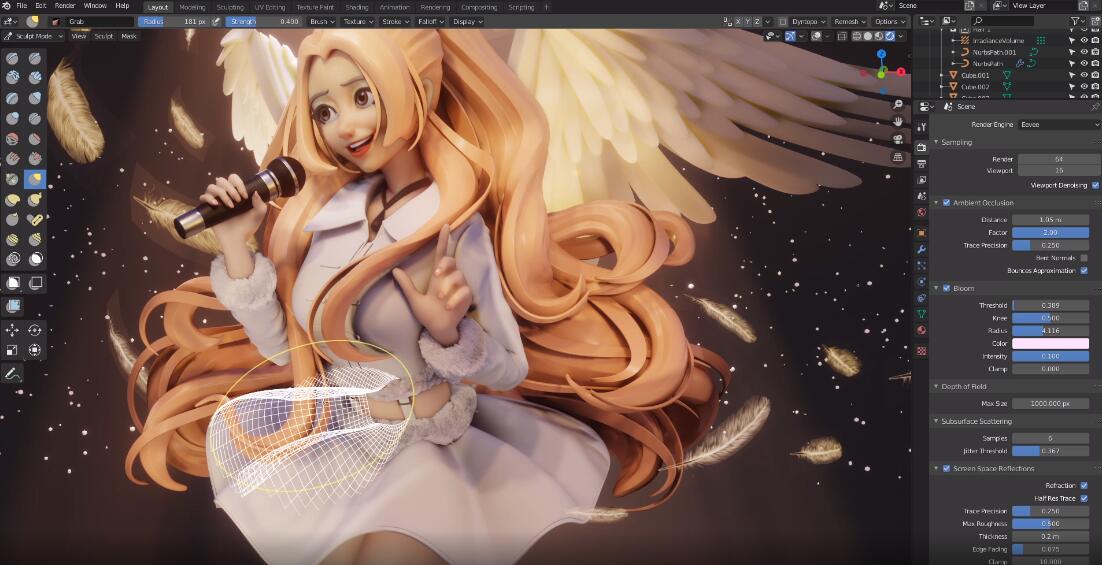Switch to the Sculpting workspace tab
The height and width of the screenshot is (565, 1102).
pyautogui.click(x=230, y=7)
